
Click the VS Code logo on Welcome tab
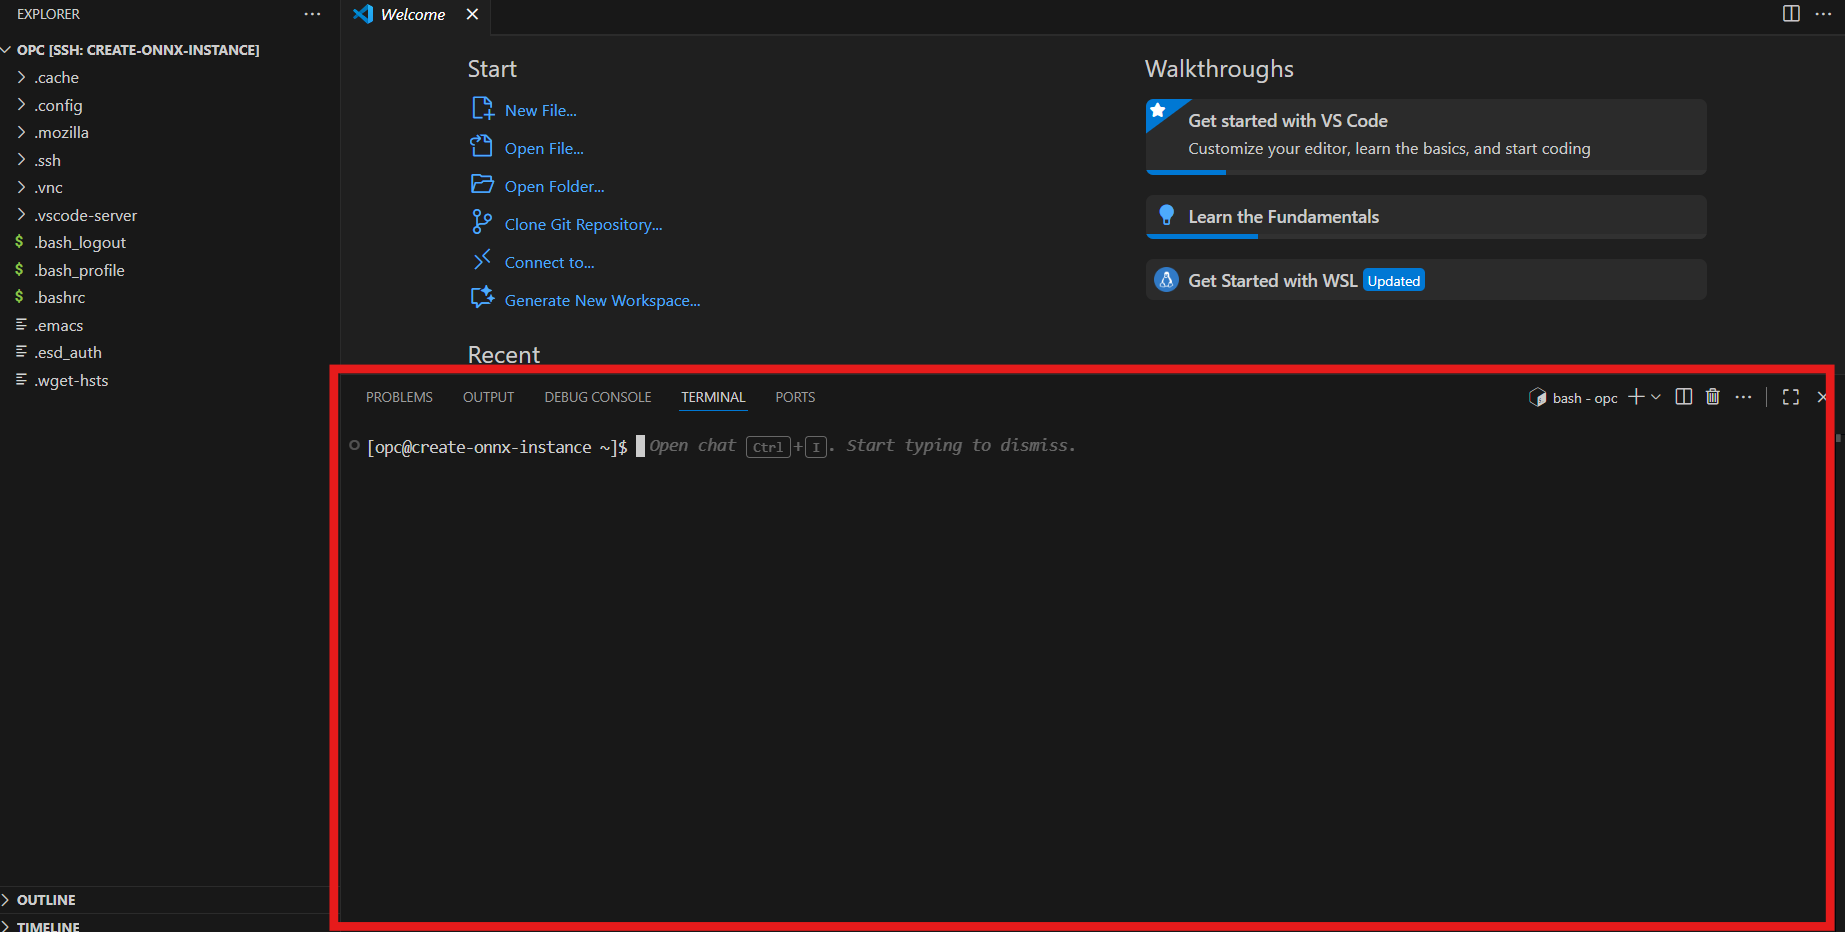point(363,14)
